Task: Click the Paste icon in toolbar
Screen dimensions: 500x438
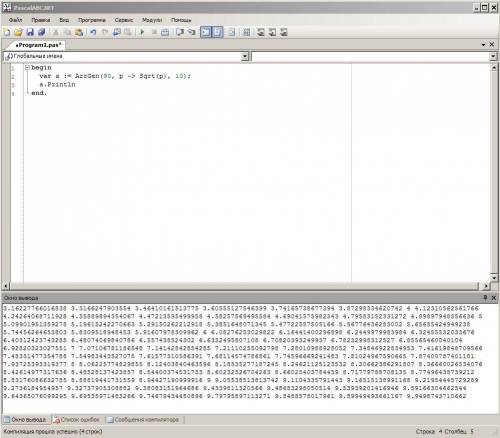Action: (79, 32)
